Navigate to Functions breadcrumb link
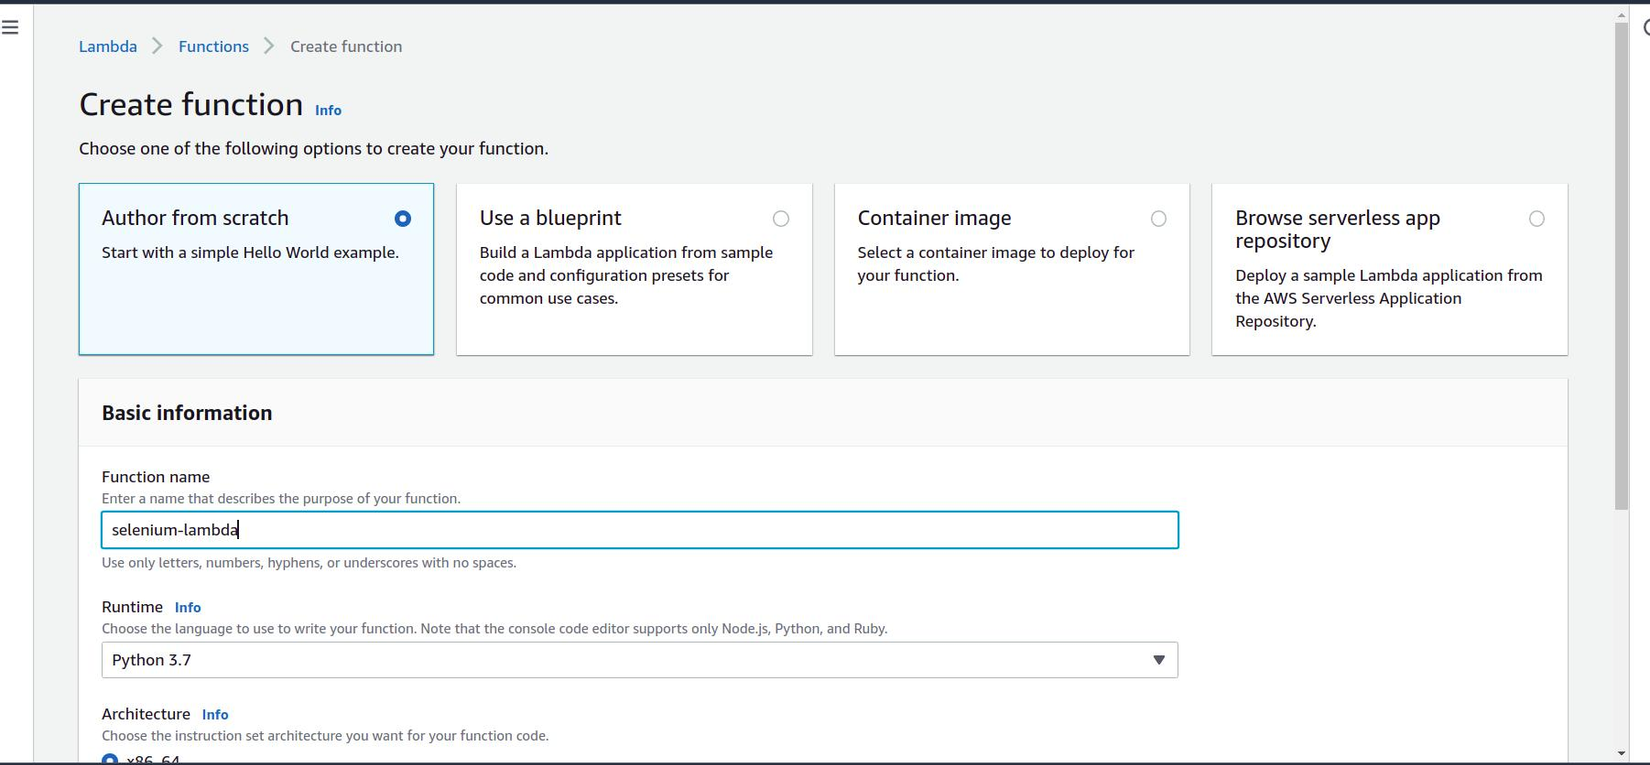Viewport: 1650px width, 765px height. (213, 47)
